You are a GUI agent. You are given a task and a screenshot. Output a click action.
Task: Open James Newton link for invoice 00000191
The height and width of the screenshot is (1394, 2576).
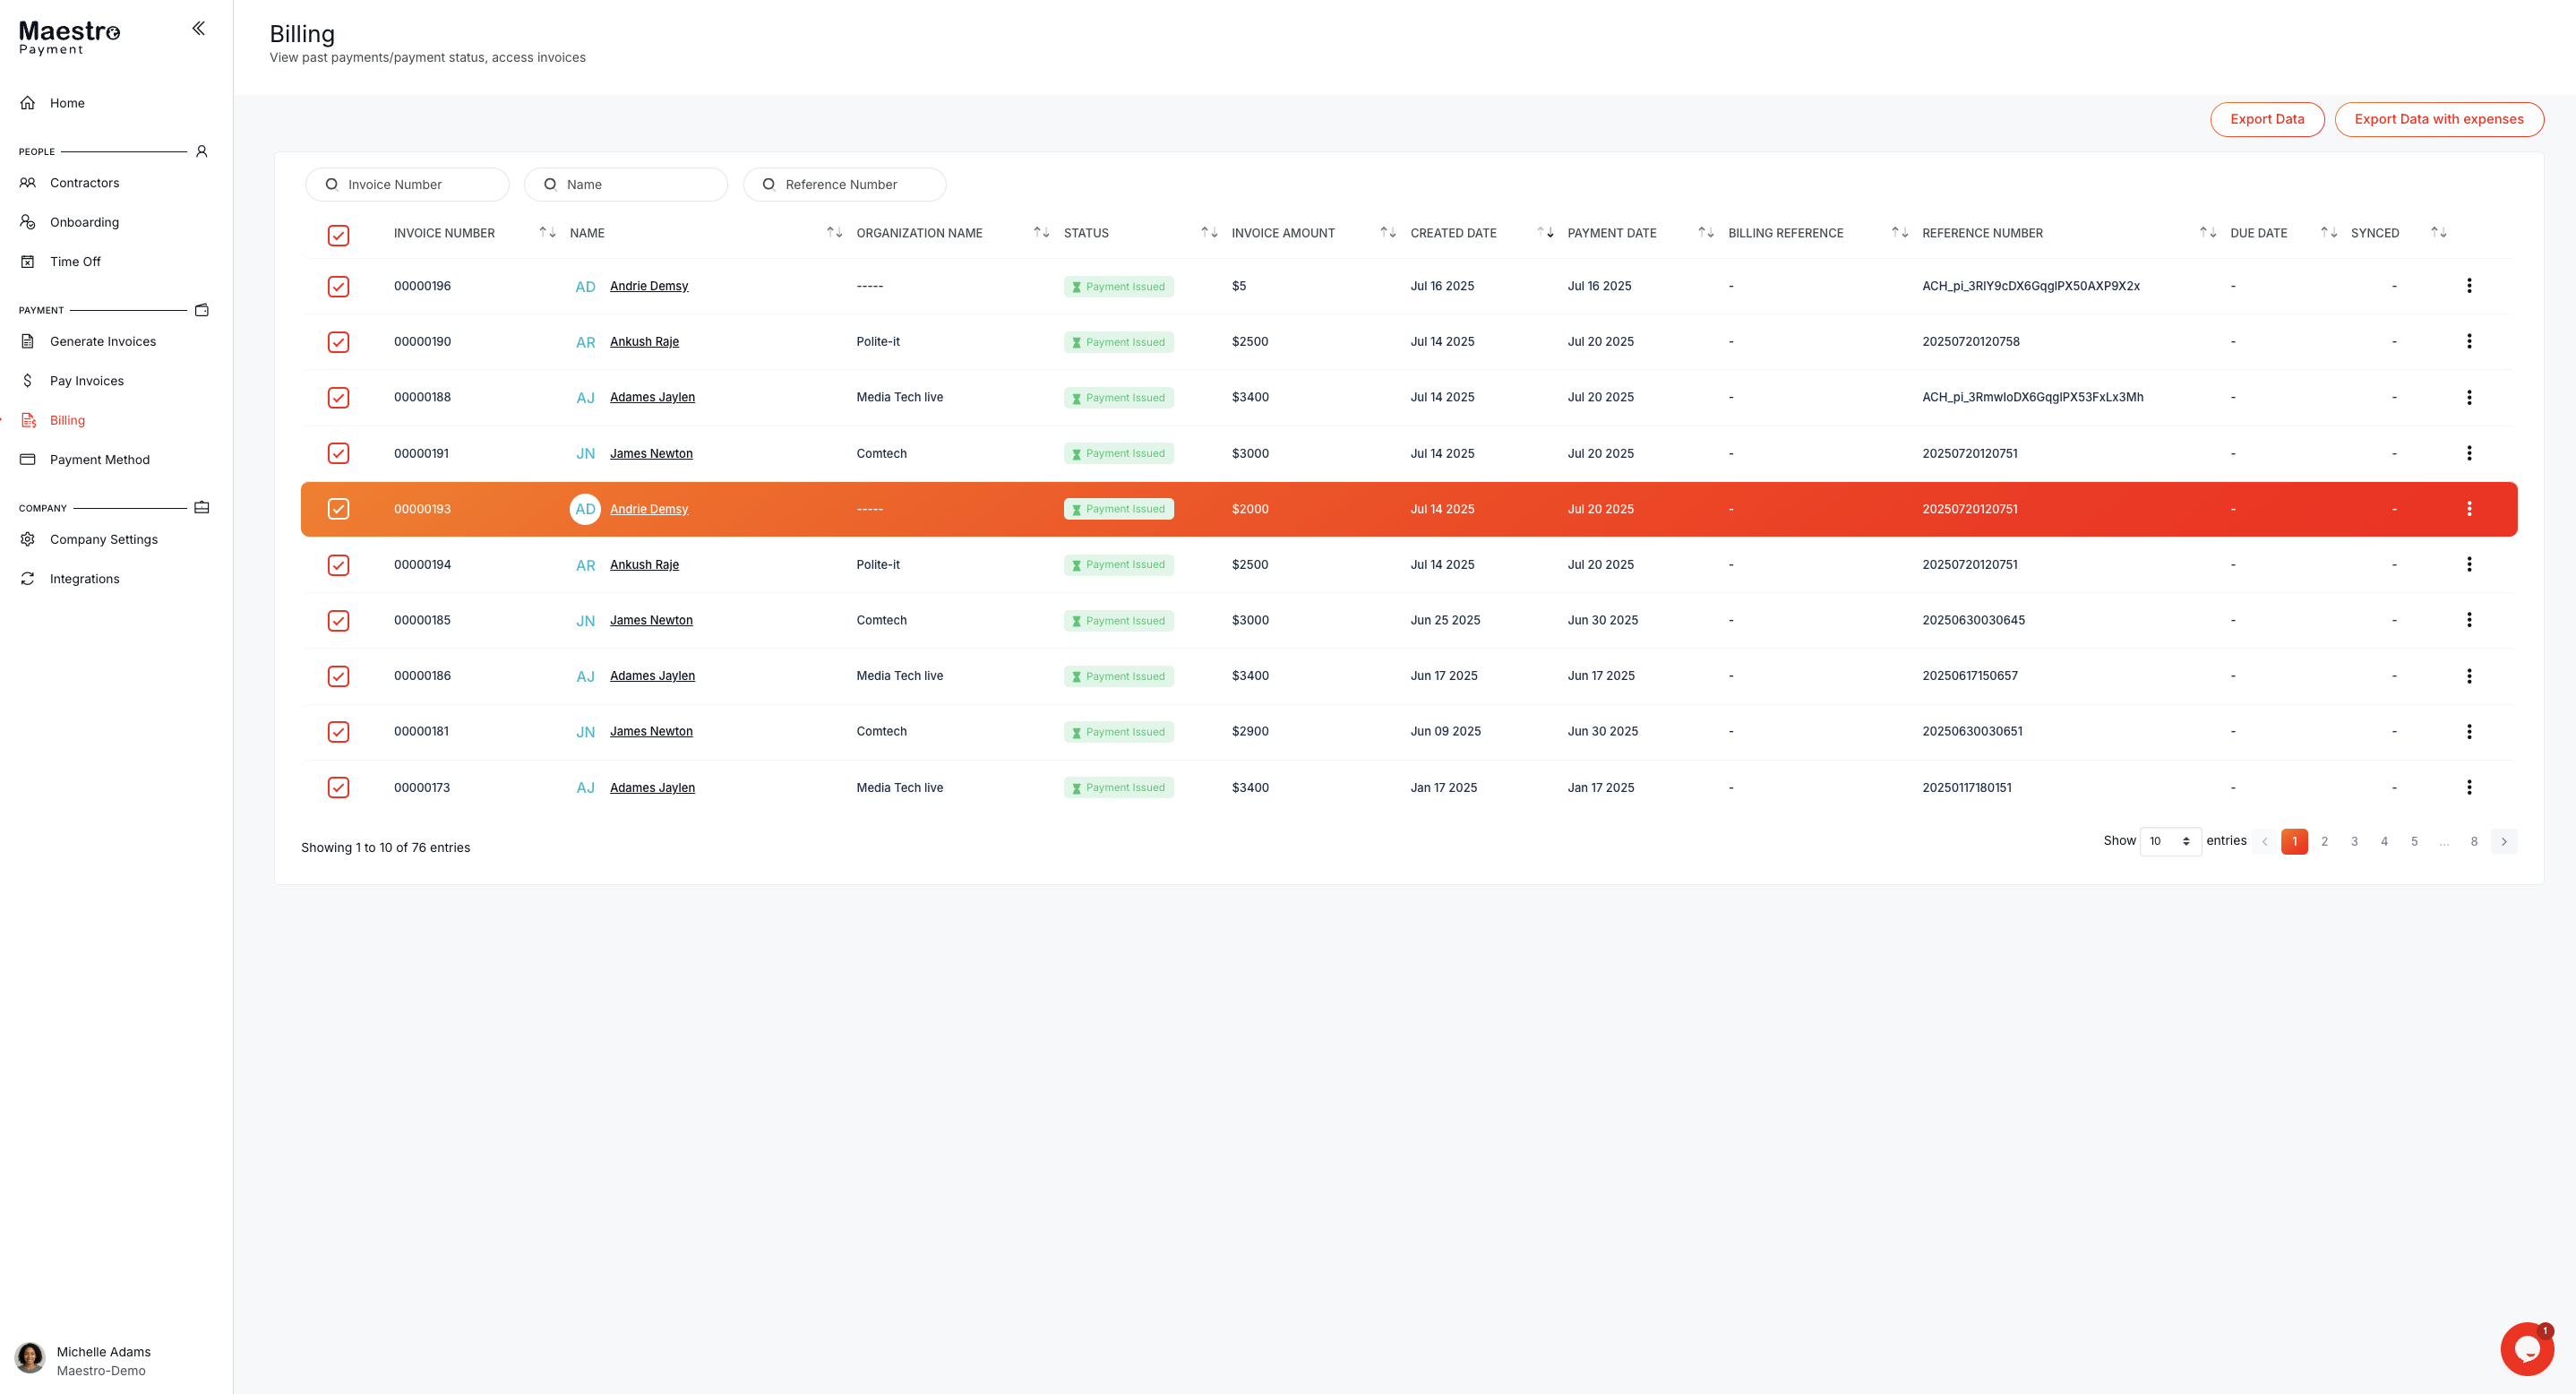[651, 453]
